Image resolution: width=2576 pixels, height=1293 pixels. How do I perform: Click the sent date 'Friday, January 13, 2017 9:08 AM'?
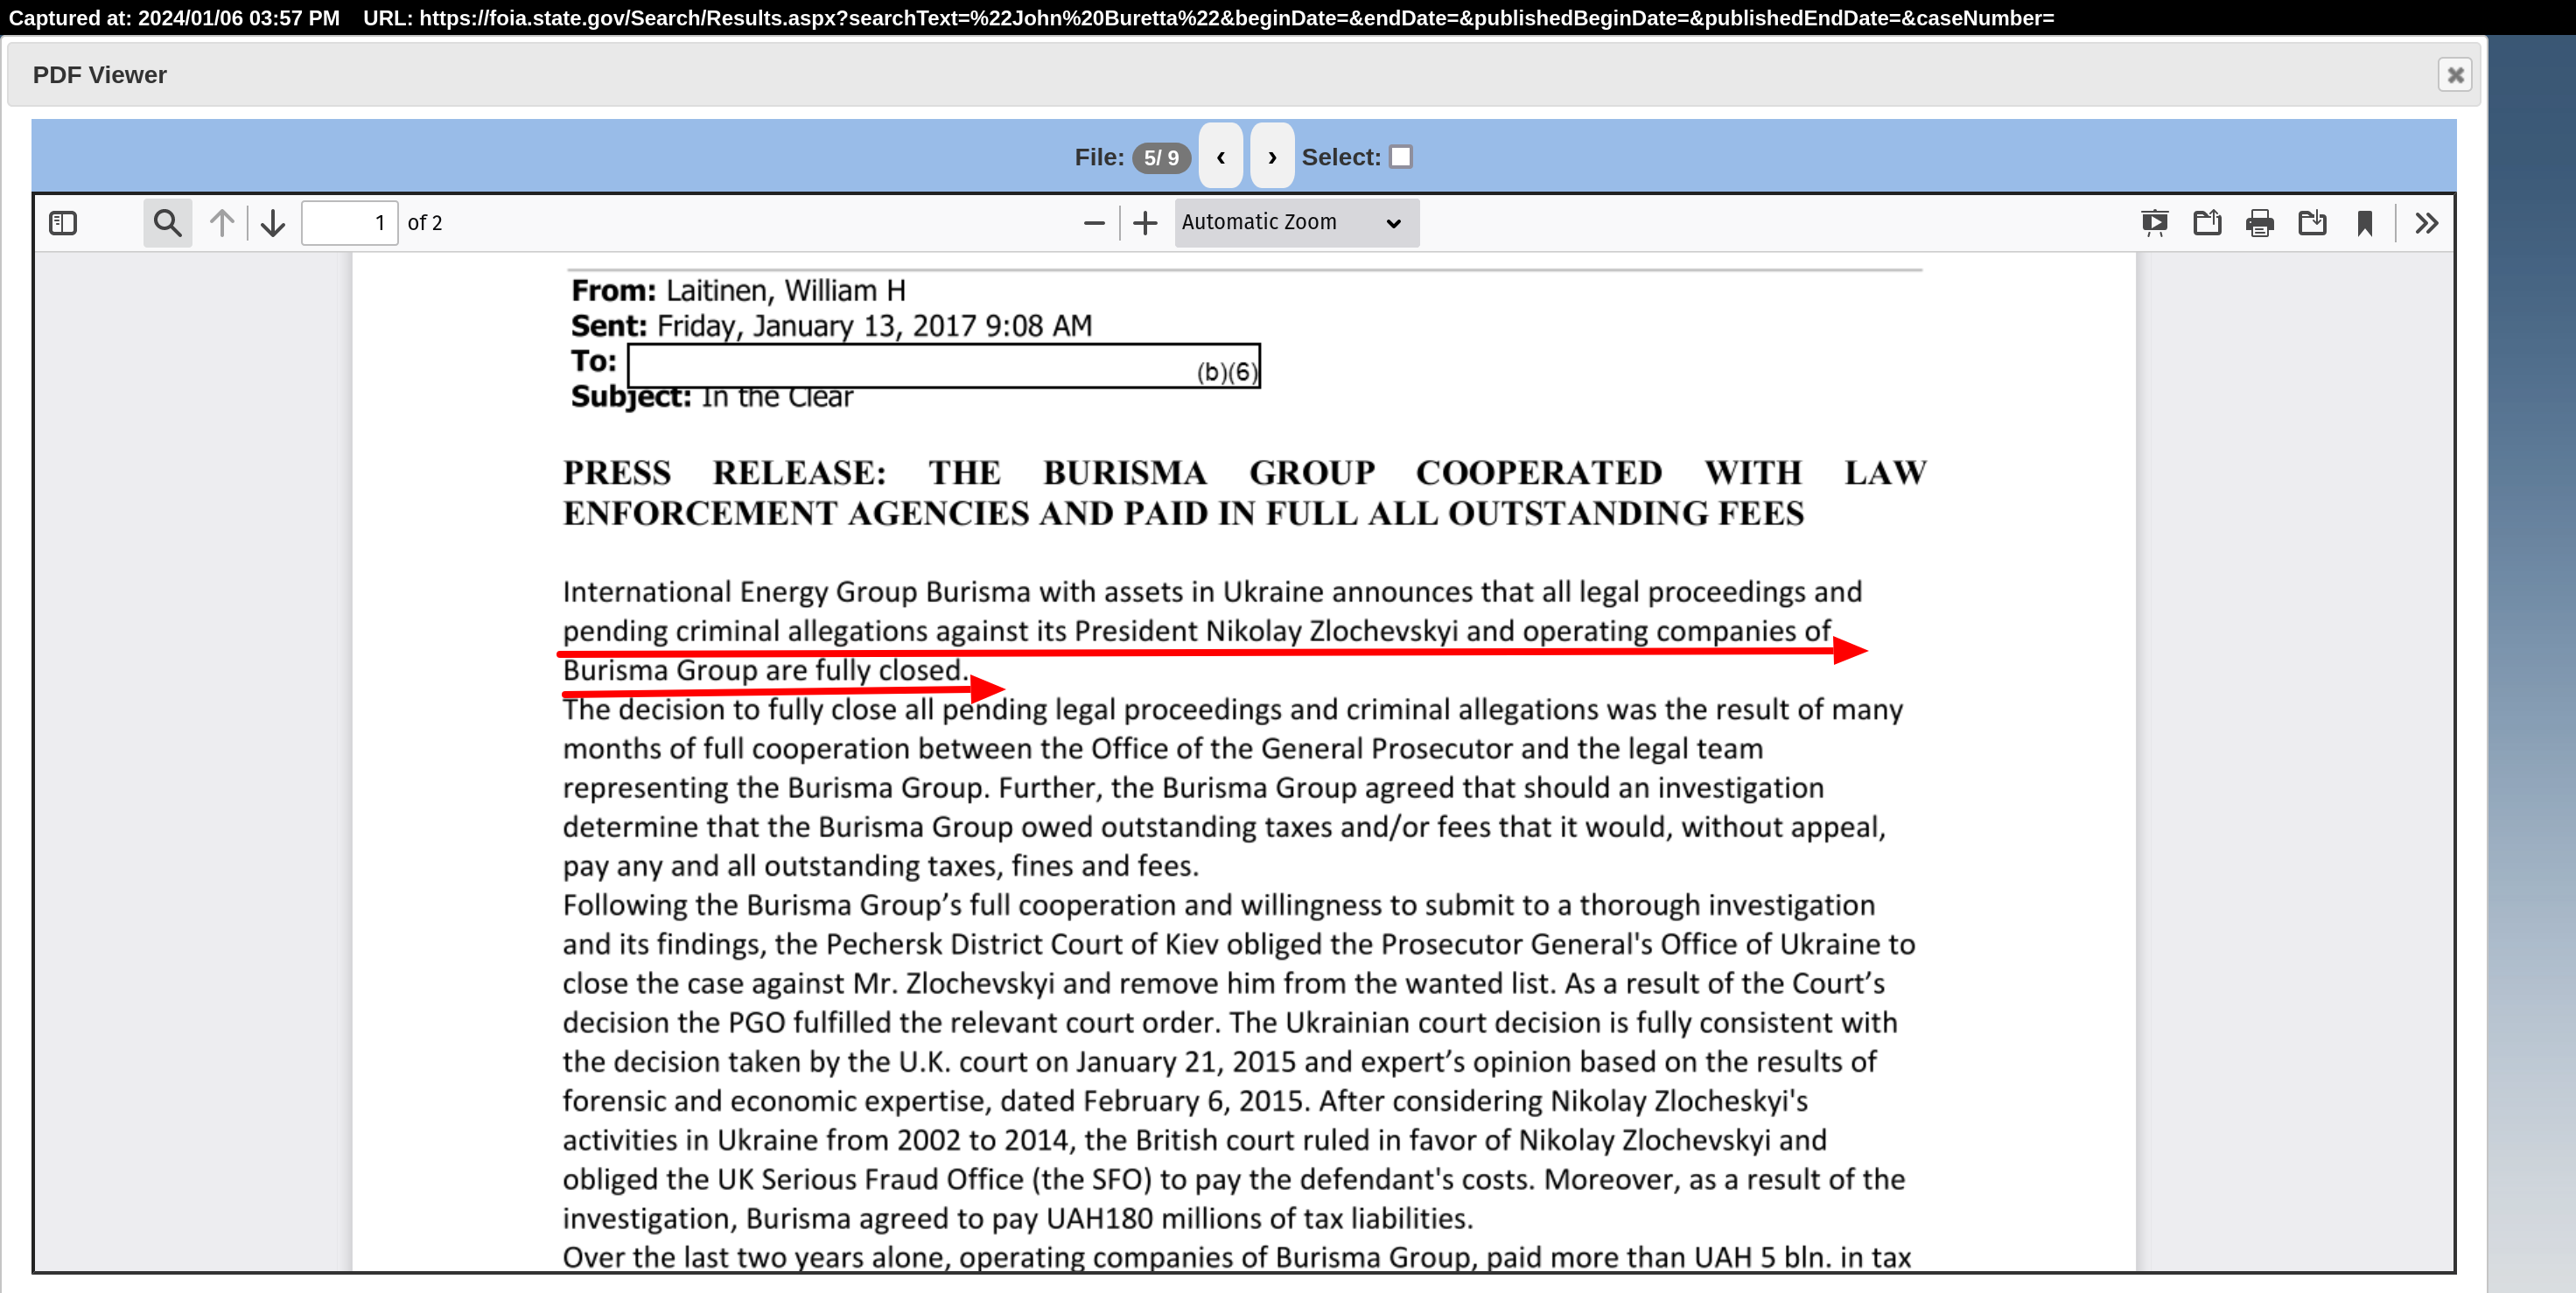pyautogui.click(x=874, y=326)
